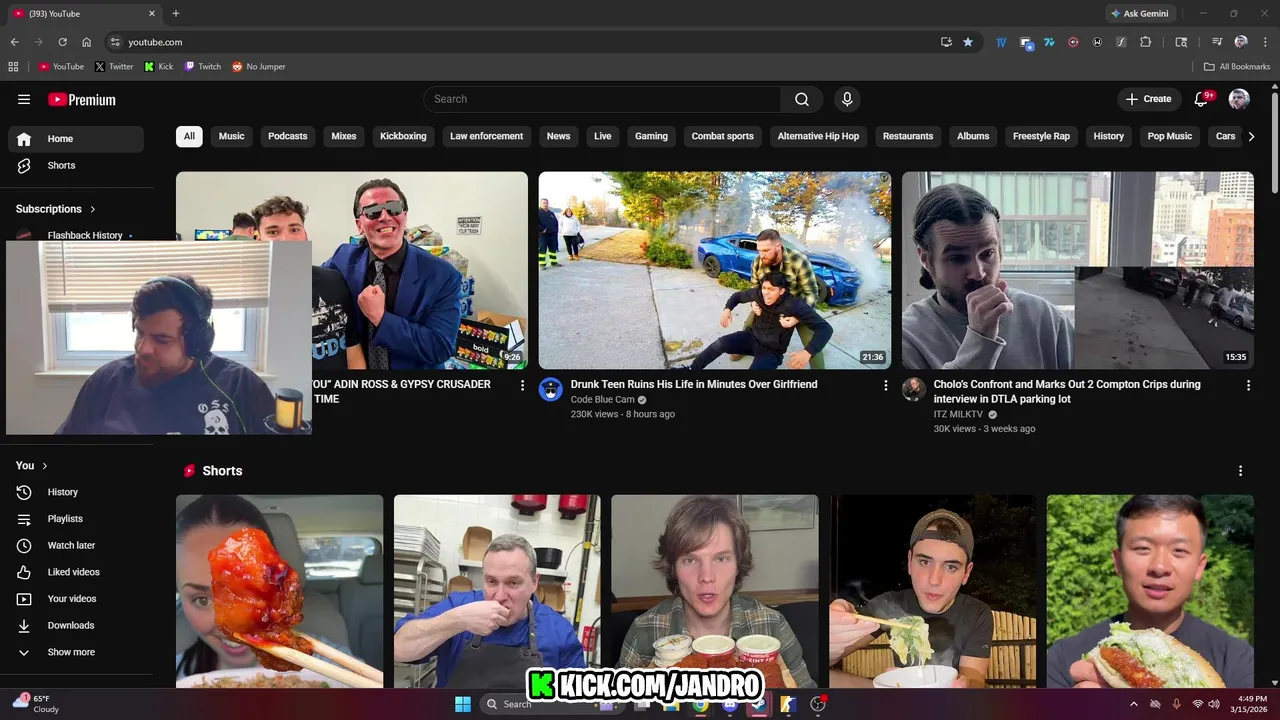The image size is (1280, 720).
Task: Open options menu for Cholo's Confront video
Action: click(1248, 385)
